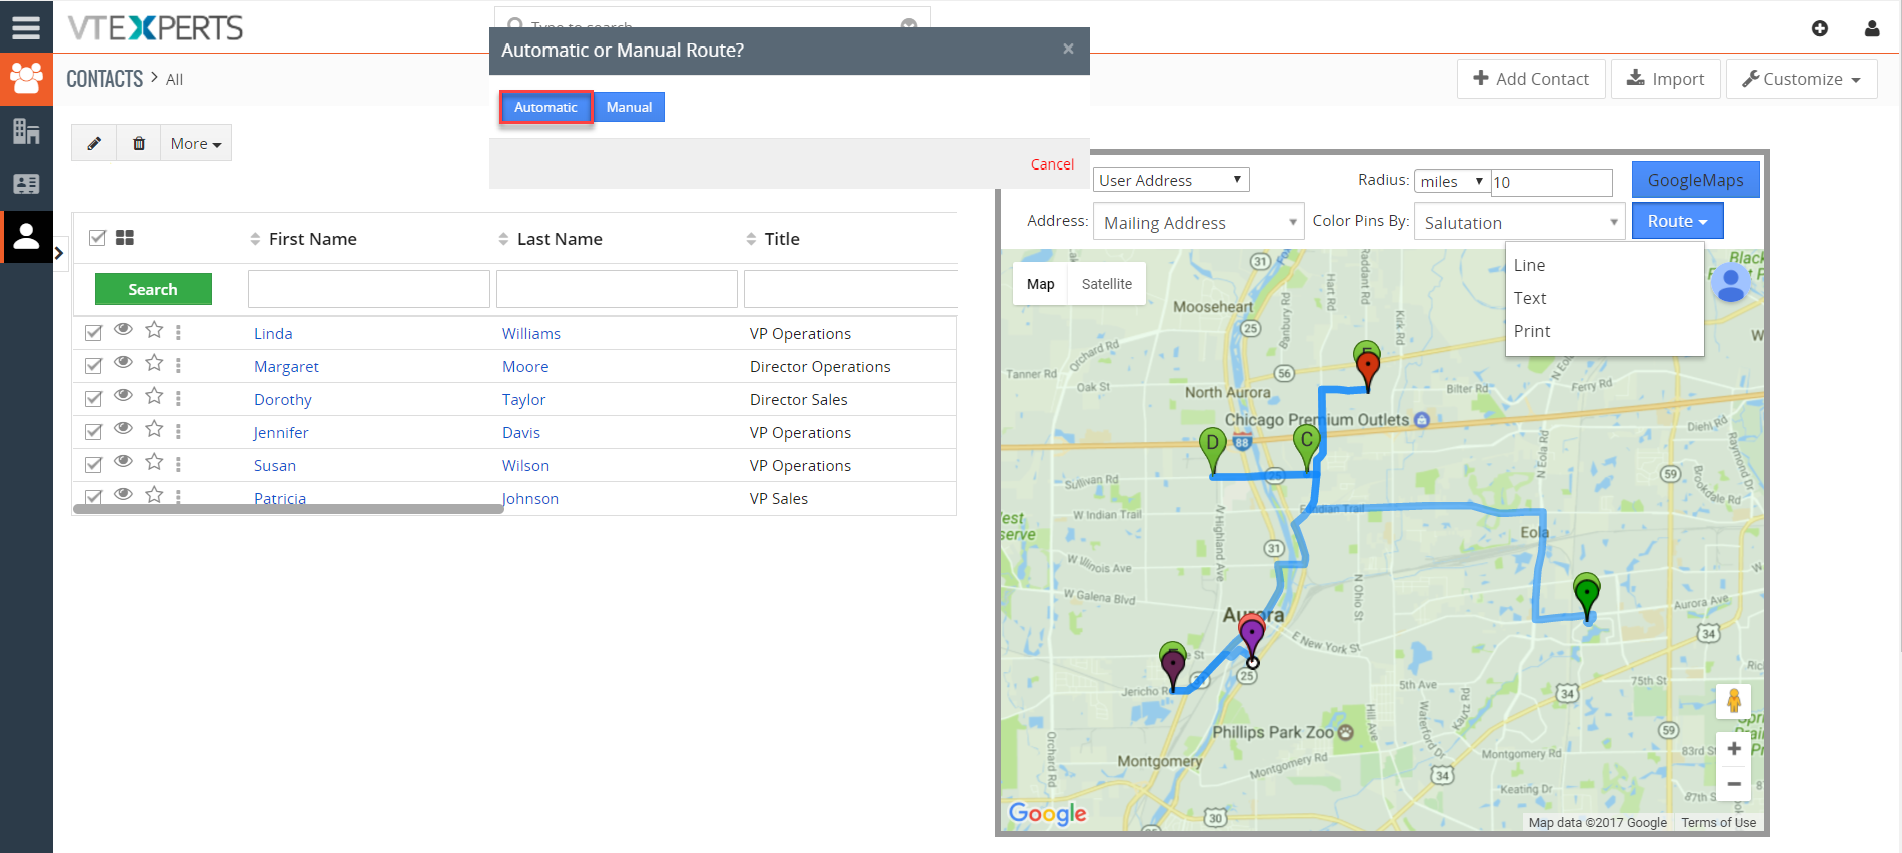Uncheck Margaret Moore row checkbox
This screenshot has height=853, width=1902.
pos(93,366)
